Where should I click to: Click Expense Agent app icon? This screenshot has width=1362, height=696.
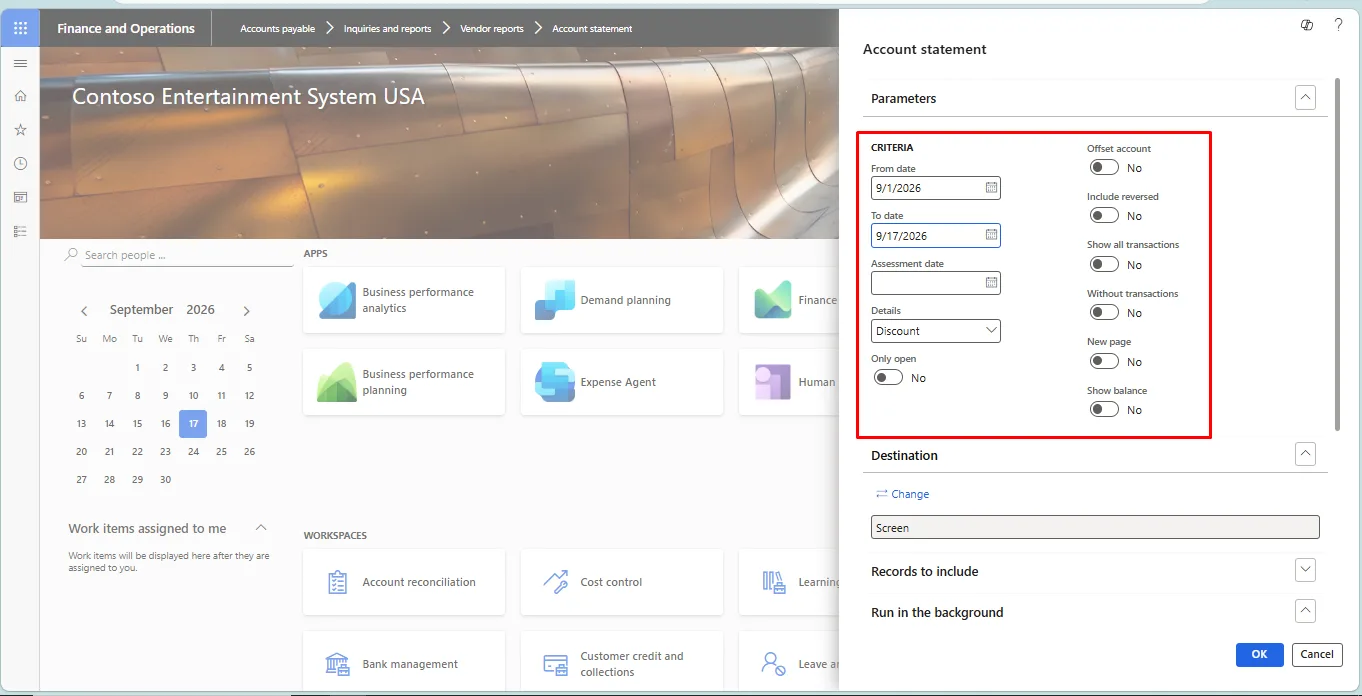pos(555,382)
